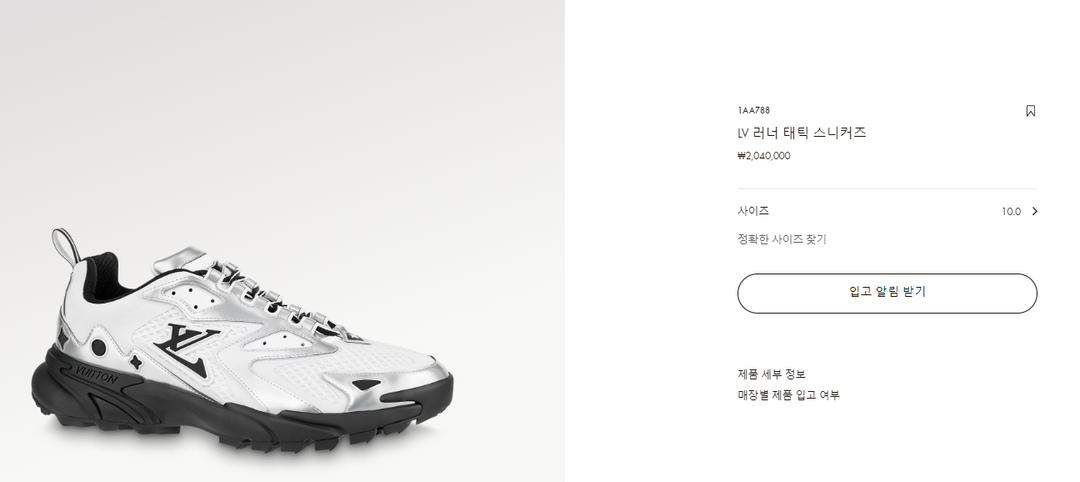Click the black monogram flower on side

pos(137,363)
